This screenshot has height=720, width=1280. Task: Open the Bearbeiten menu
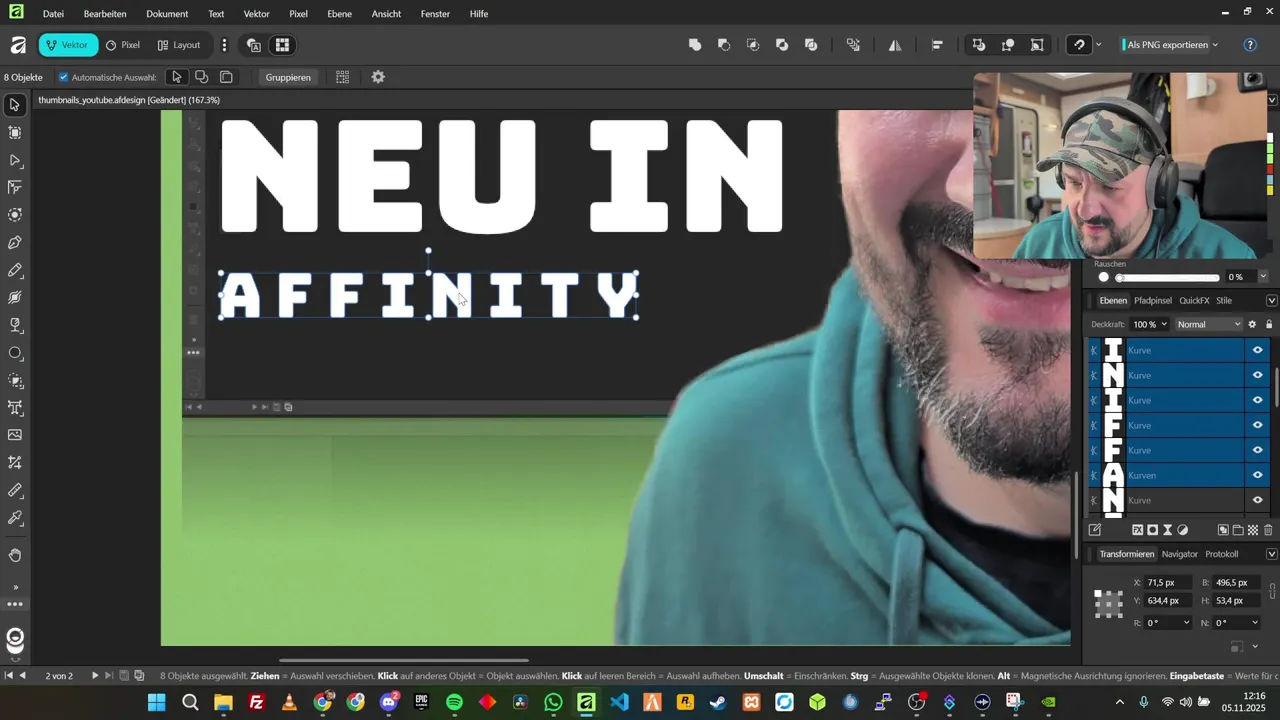(x=105, y=14)
